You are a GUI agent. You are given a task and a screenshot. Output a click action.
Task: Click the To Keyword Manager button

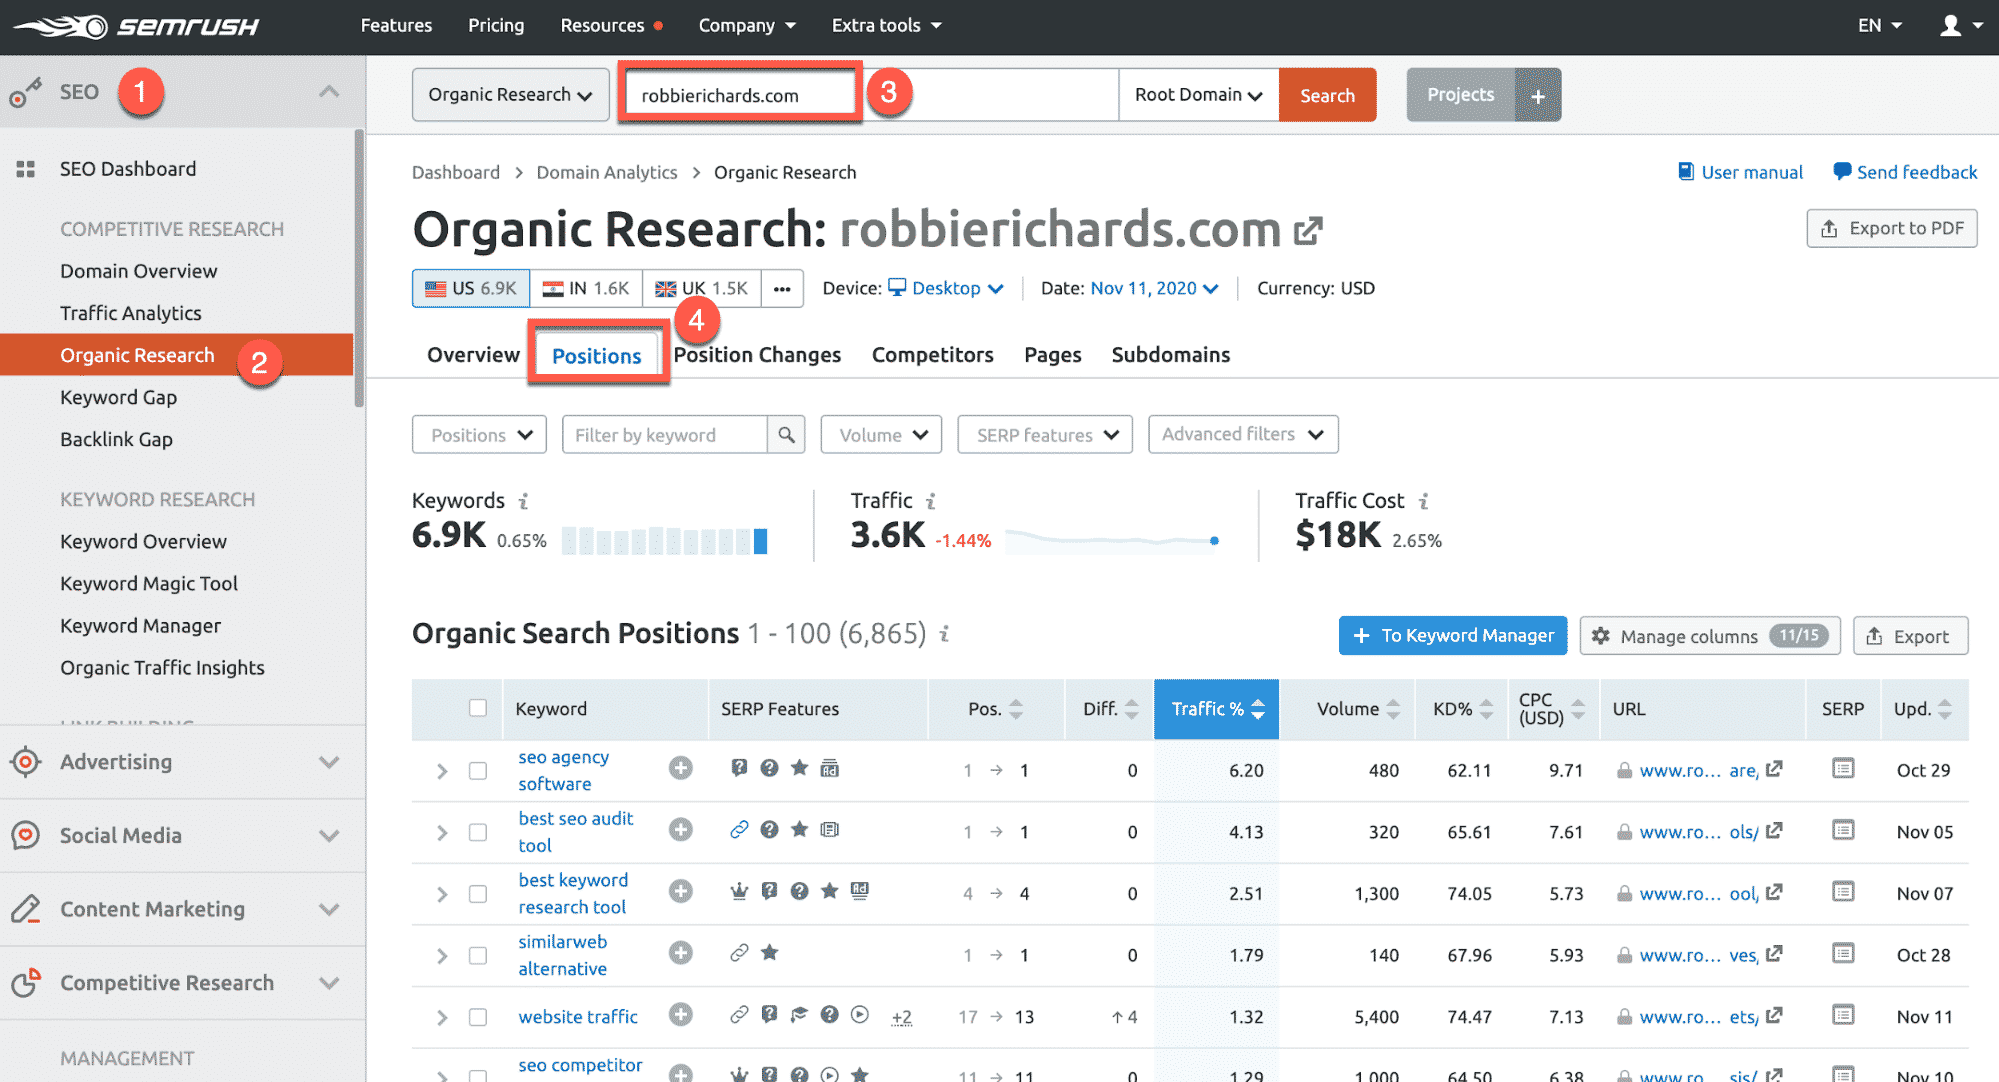tap(1452, 636)
